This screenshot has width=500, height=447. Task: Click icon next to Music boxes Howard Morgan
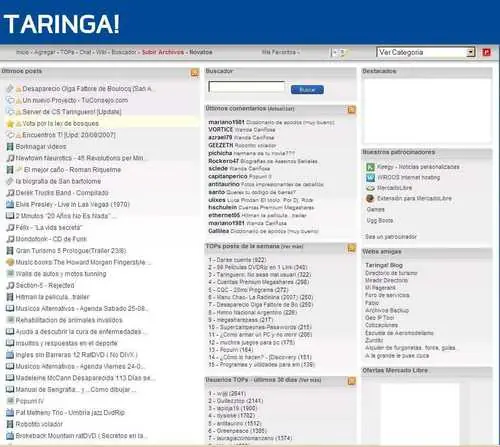[x=10, y=262]
